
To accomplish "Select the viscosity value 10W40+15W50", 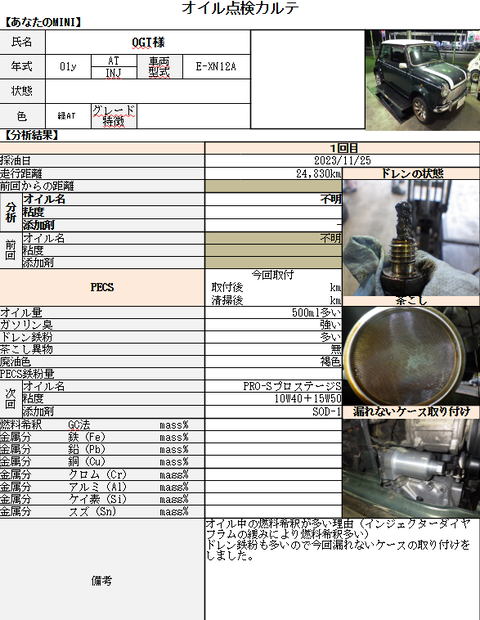I will point(274,399).
